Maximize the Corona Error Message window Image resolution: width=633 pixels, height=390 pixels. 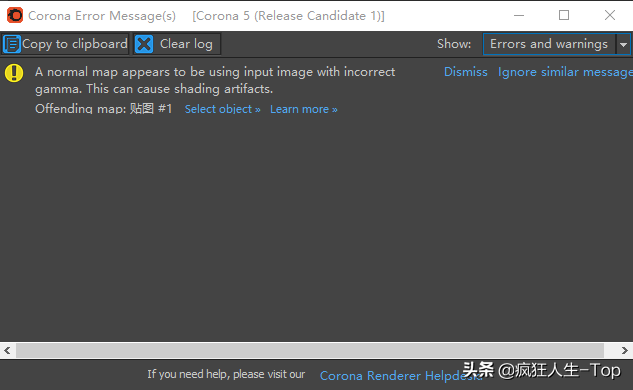click(x=564, y=15)
